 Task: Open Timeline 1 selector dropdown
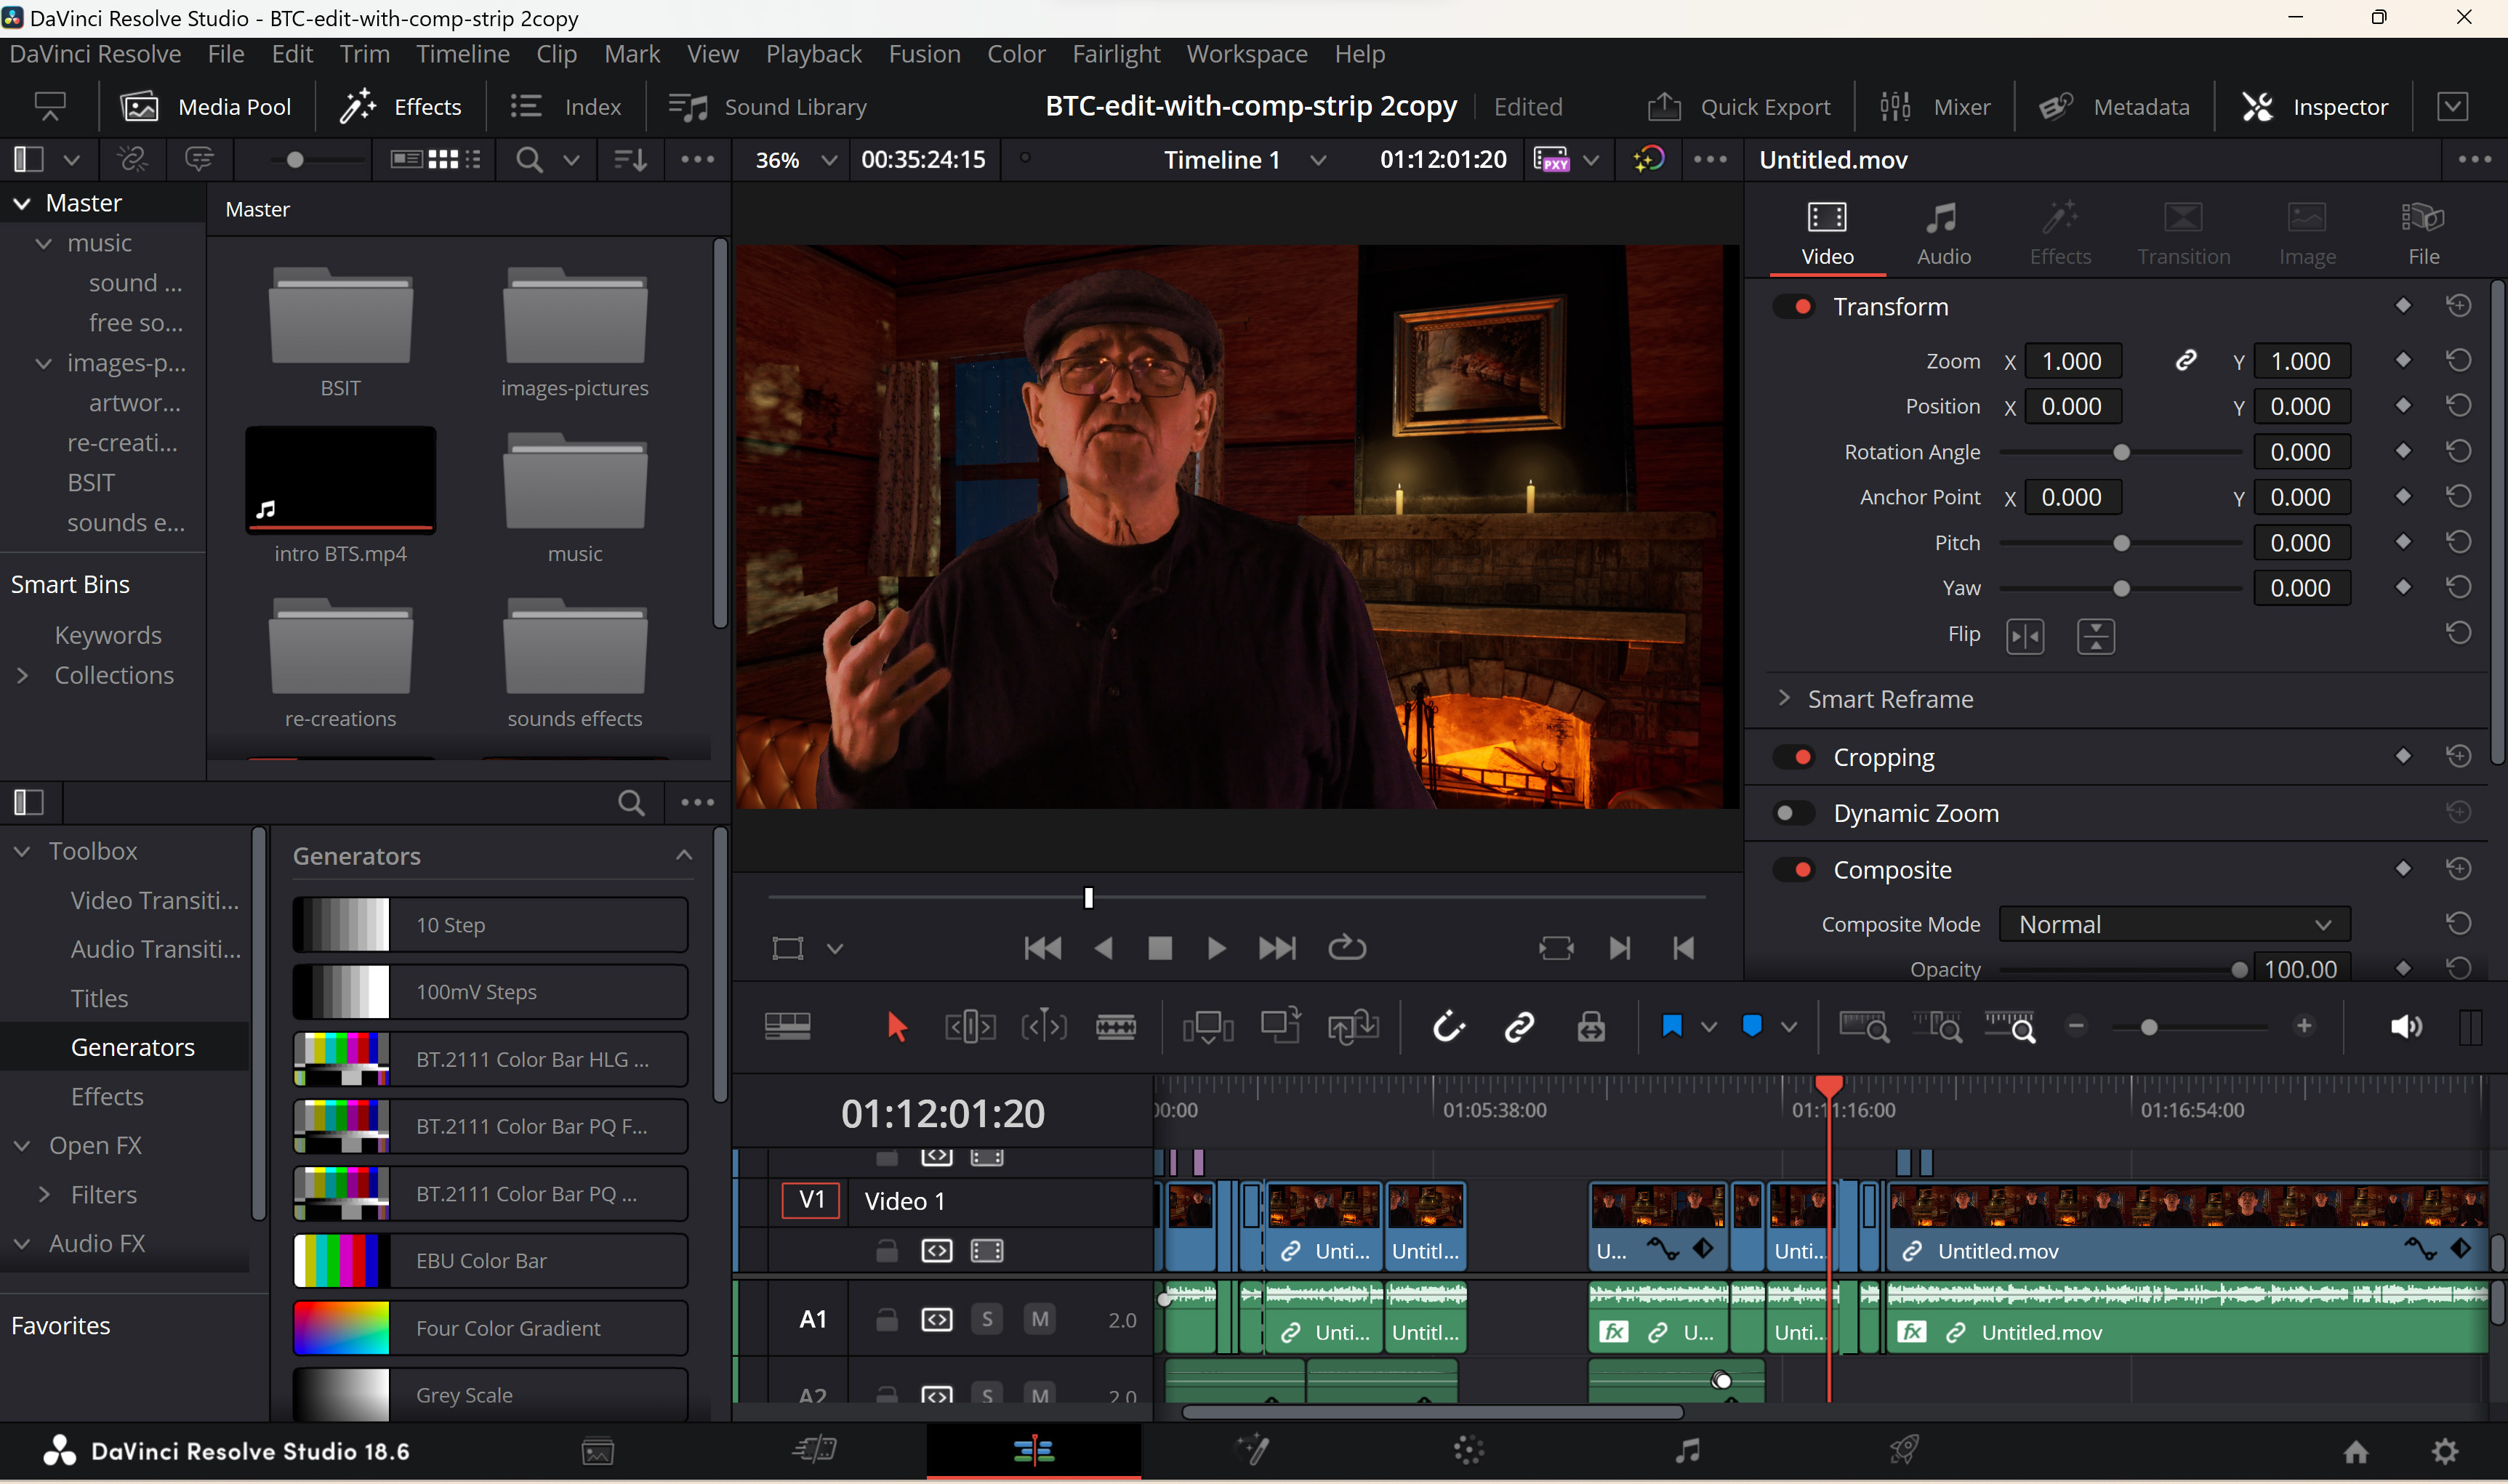point(1246,160)
